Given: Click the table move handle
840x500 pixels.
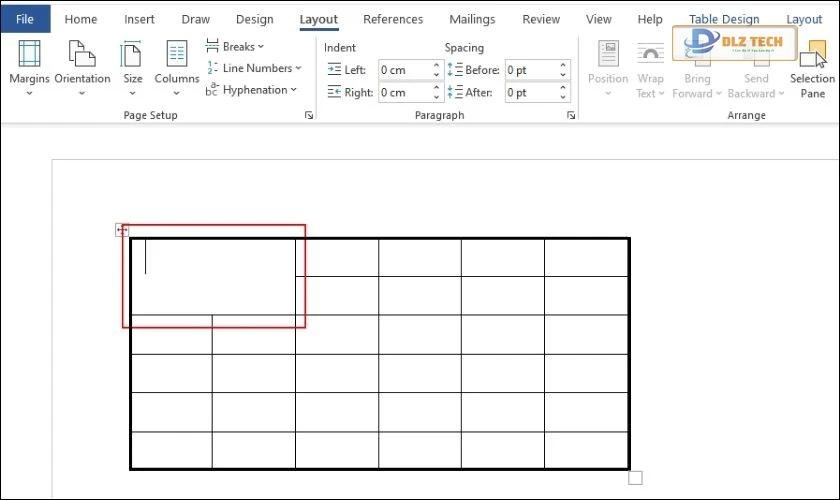Looking at the screenshot, I should point(122,231).
